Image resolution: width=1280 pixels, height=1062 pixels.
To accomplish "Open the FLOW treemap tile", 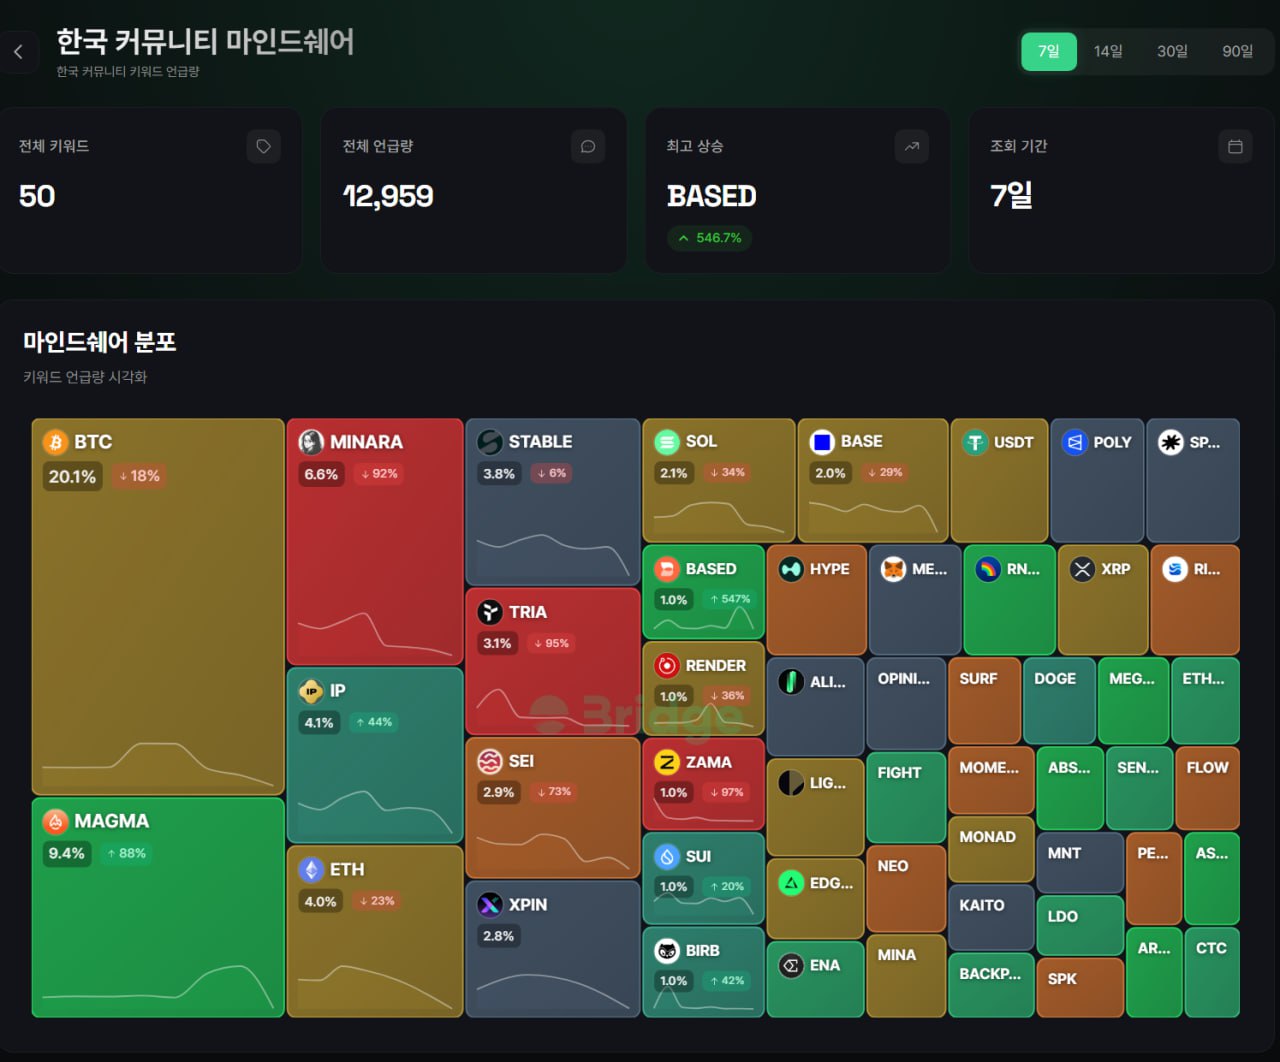I will click(1208, 788).
